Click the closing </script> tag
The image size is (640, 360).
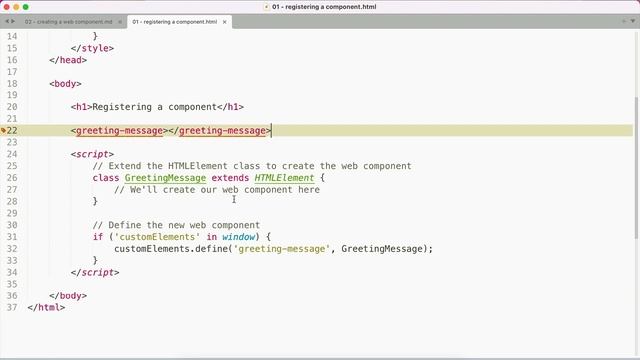tap(95, 273)
